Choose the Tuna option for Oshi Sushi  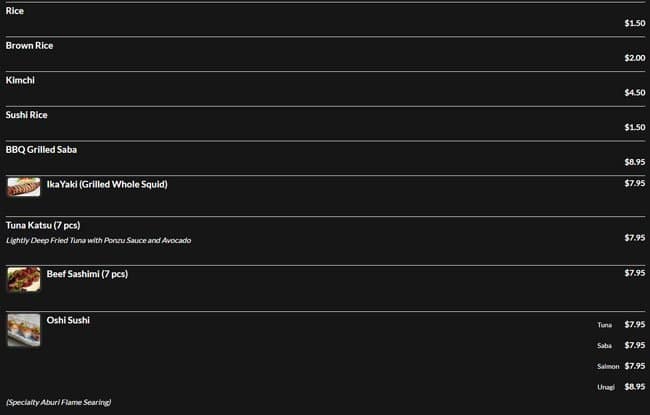point(605,325)
